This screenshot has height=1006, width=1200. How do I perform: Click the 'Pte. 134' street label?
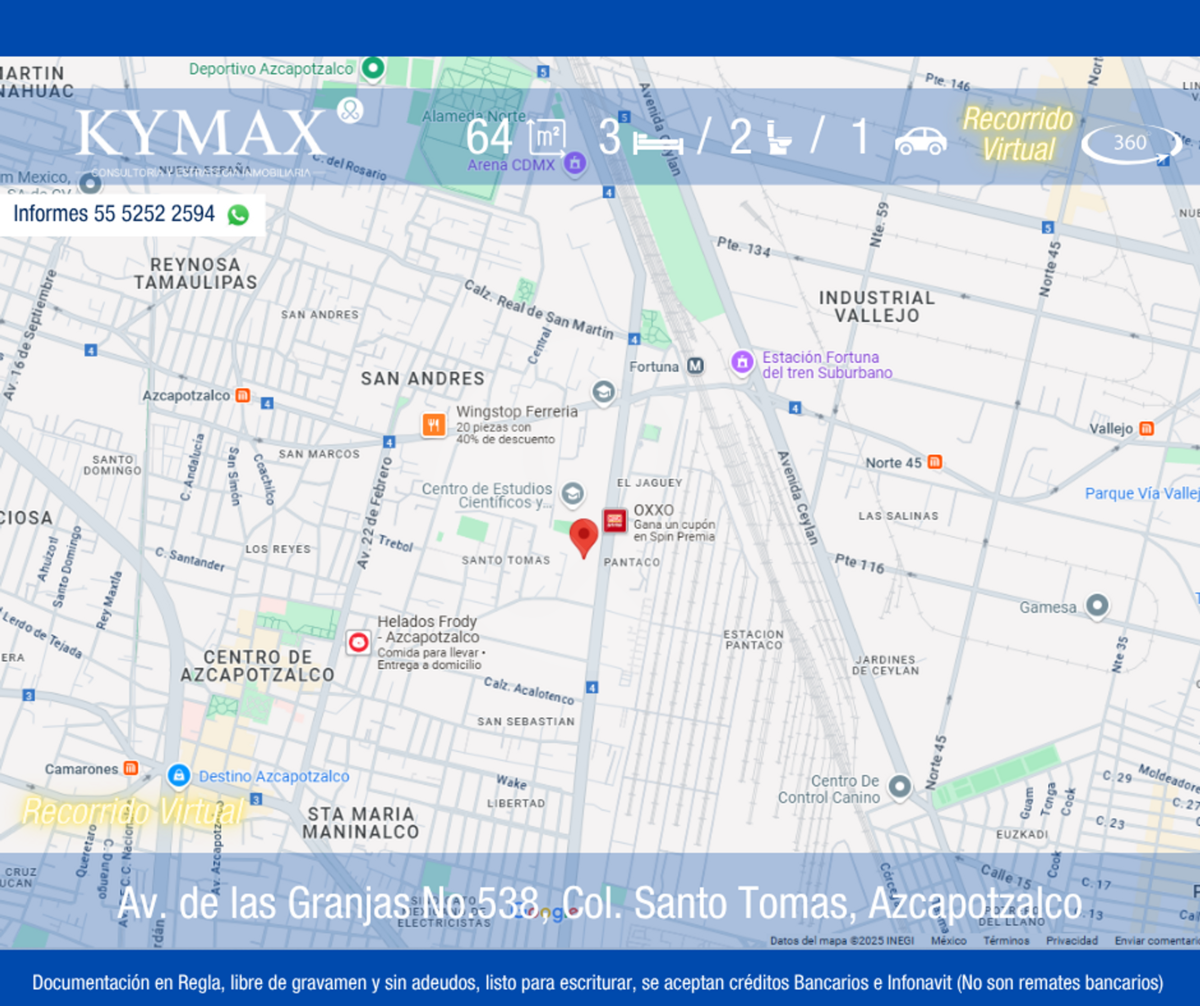[743, 247]
